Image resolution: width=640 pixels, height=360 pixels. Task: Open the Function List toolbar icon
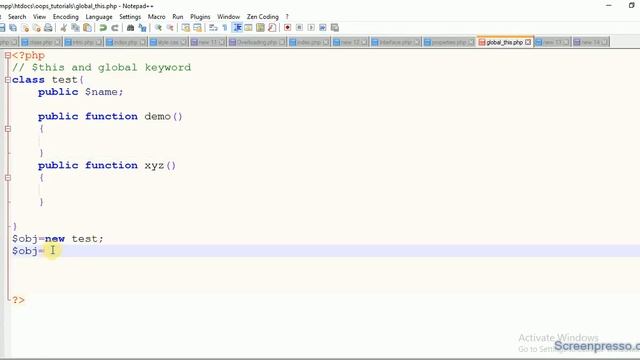coord(272,28)
